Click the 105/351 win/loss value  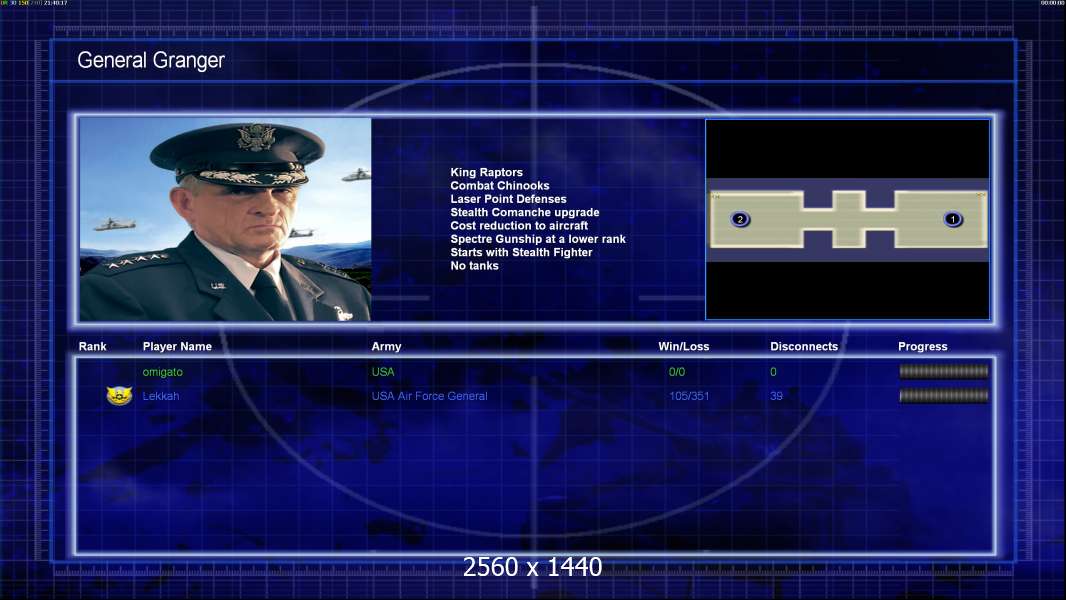pyautogui.click(x=689, y=395)
